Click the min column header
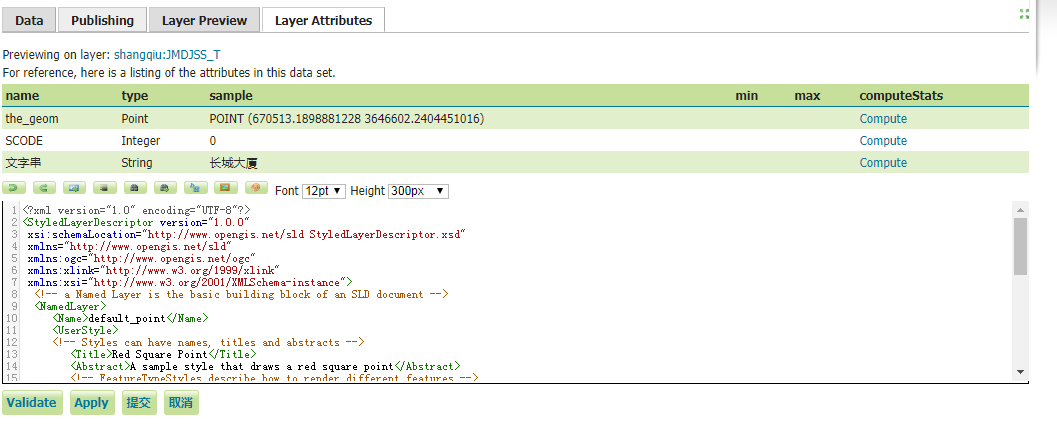Viewport: 1057px width, 424px height. coord(747,96)
